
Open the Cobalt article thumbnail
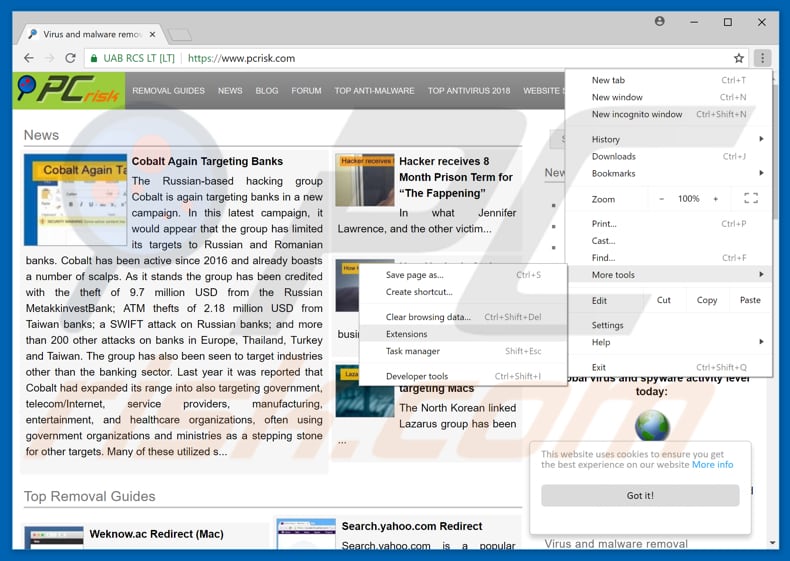point(76,200)
